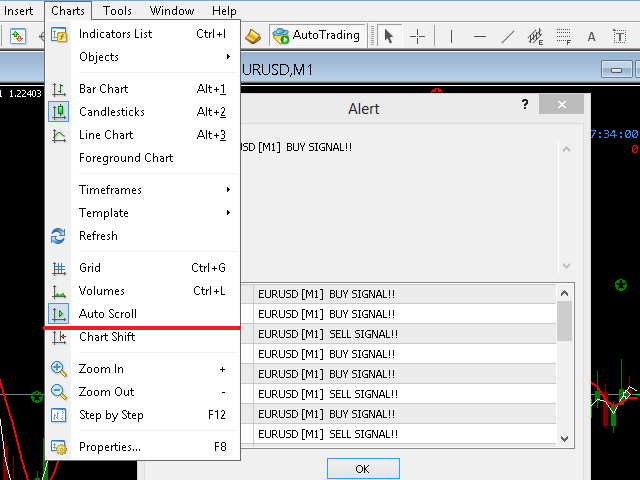Select the crosshair tool
640x480 pixels.
coord(417,36)
